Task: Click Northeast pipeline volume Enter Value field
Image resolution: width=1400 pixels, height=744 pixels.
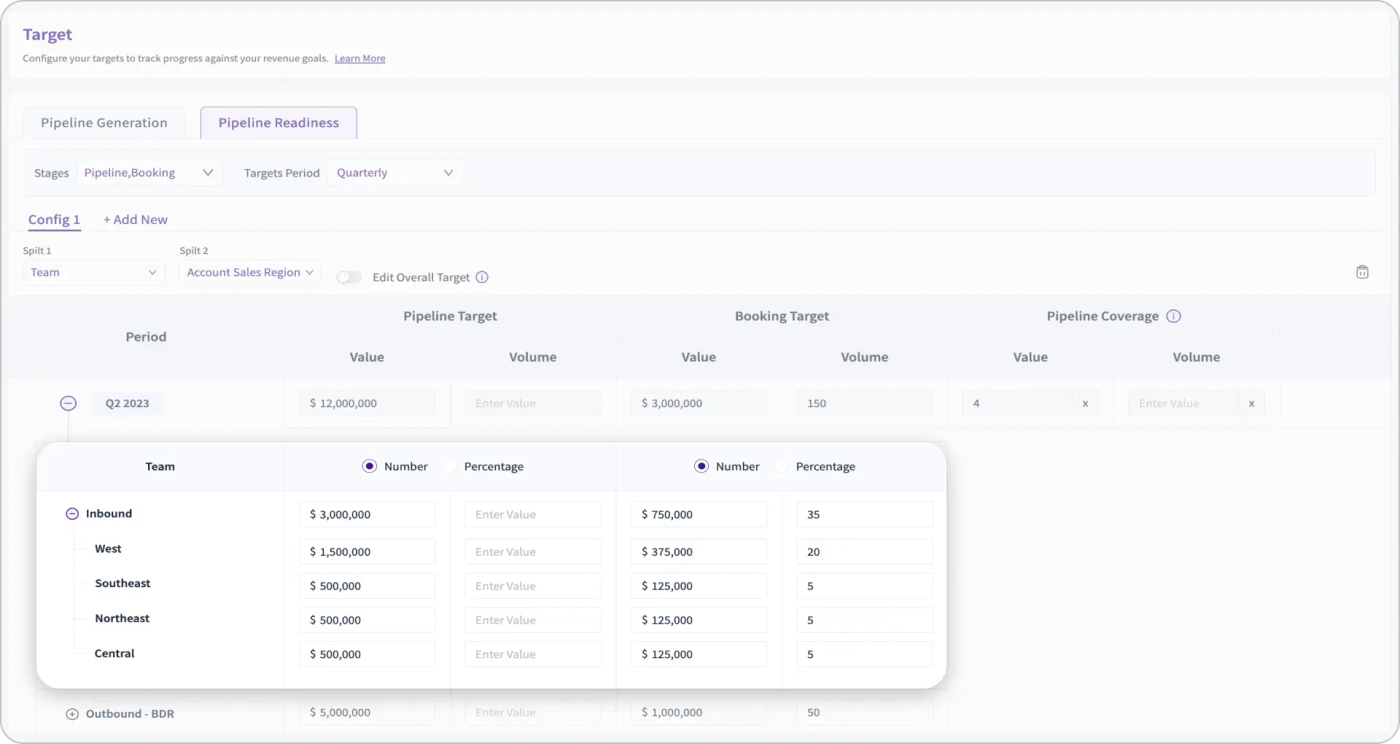Action: click(x=533, y=620)
